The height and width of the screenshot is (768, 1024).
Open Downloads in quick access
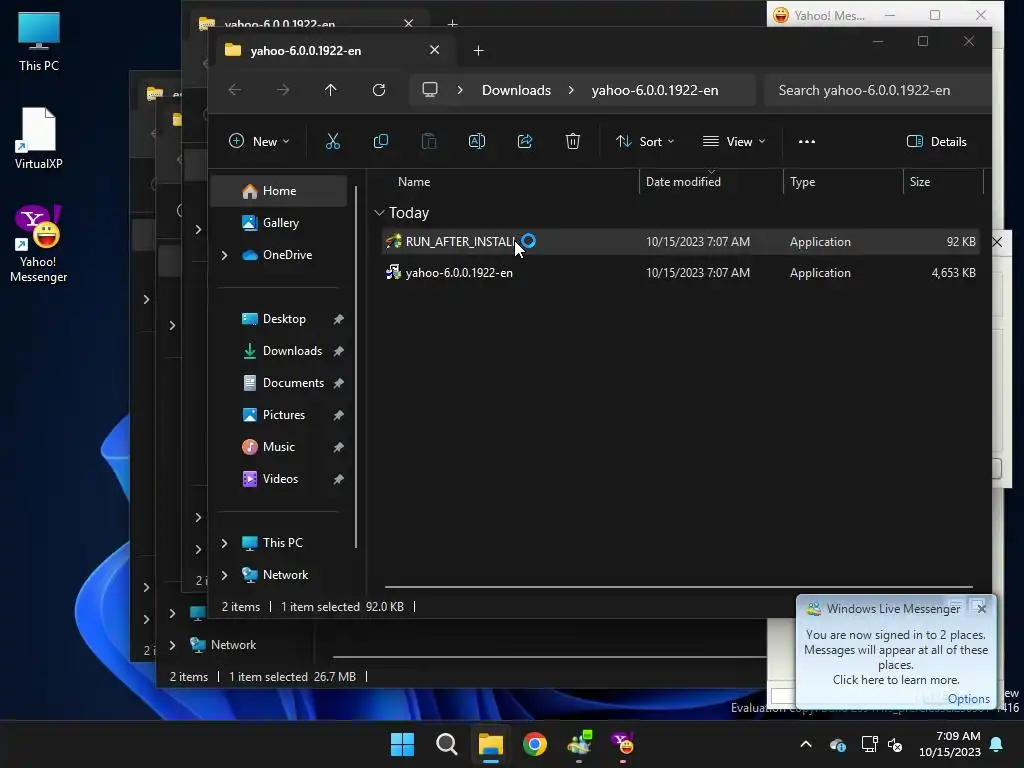tap(292, 351)
